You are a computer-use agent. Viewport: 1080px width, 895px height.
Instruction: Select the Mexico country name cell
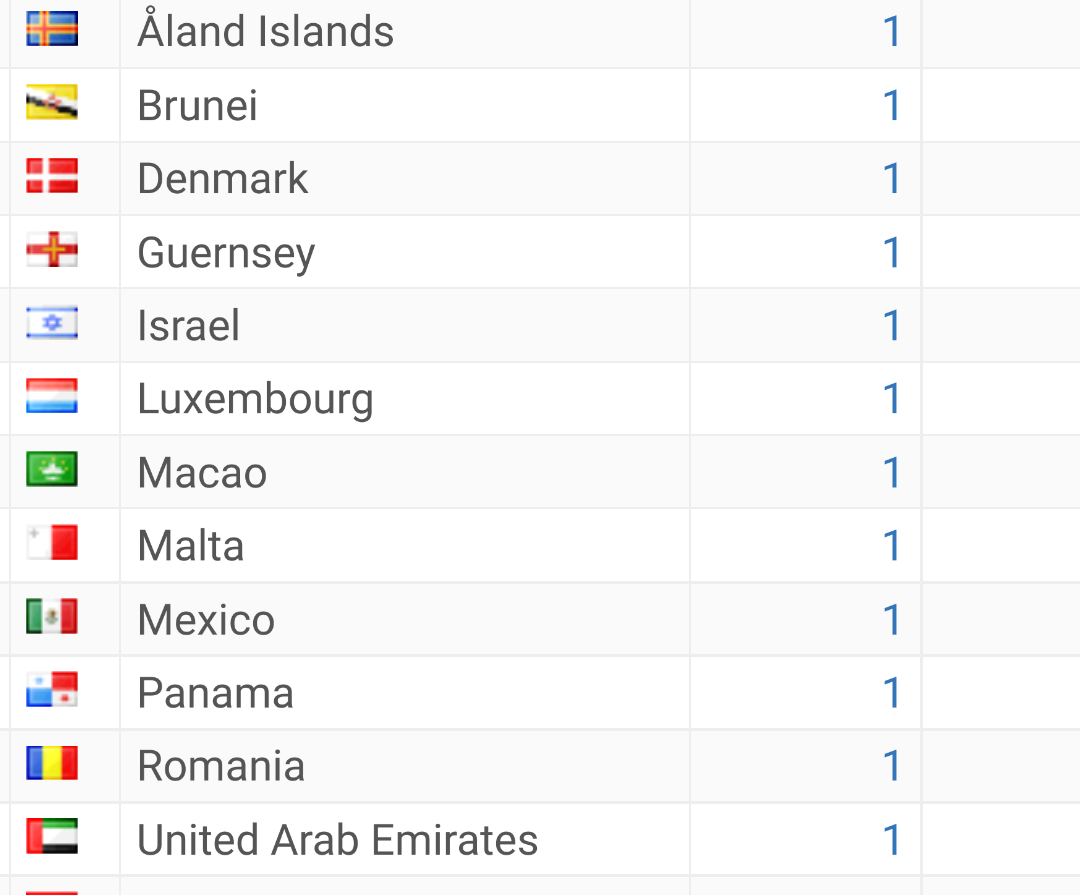(405, 619)
